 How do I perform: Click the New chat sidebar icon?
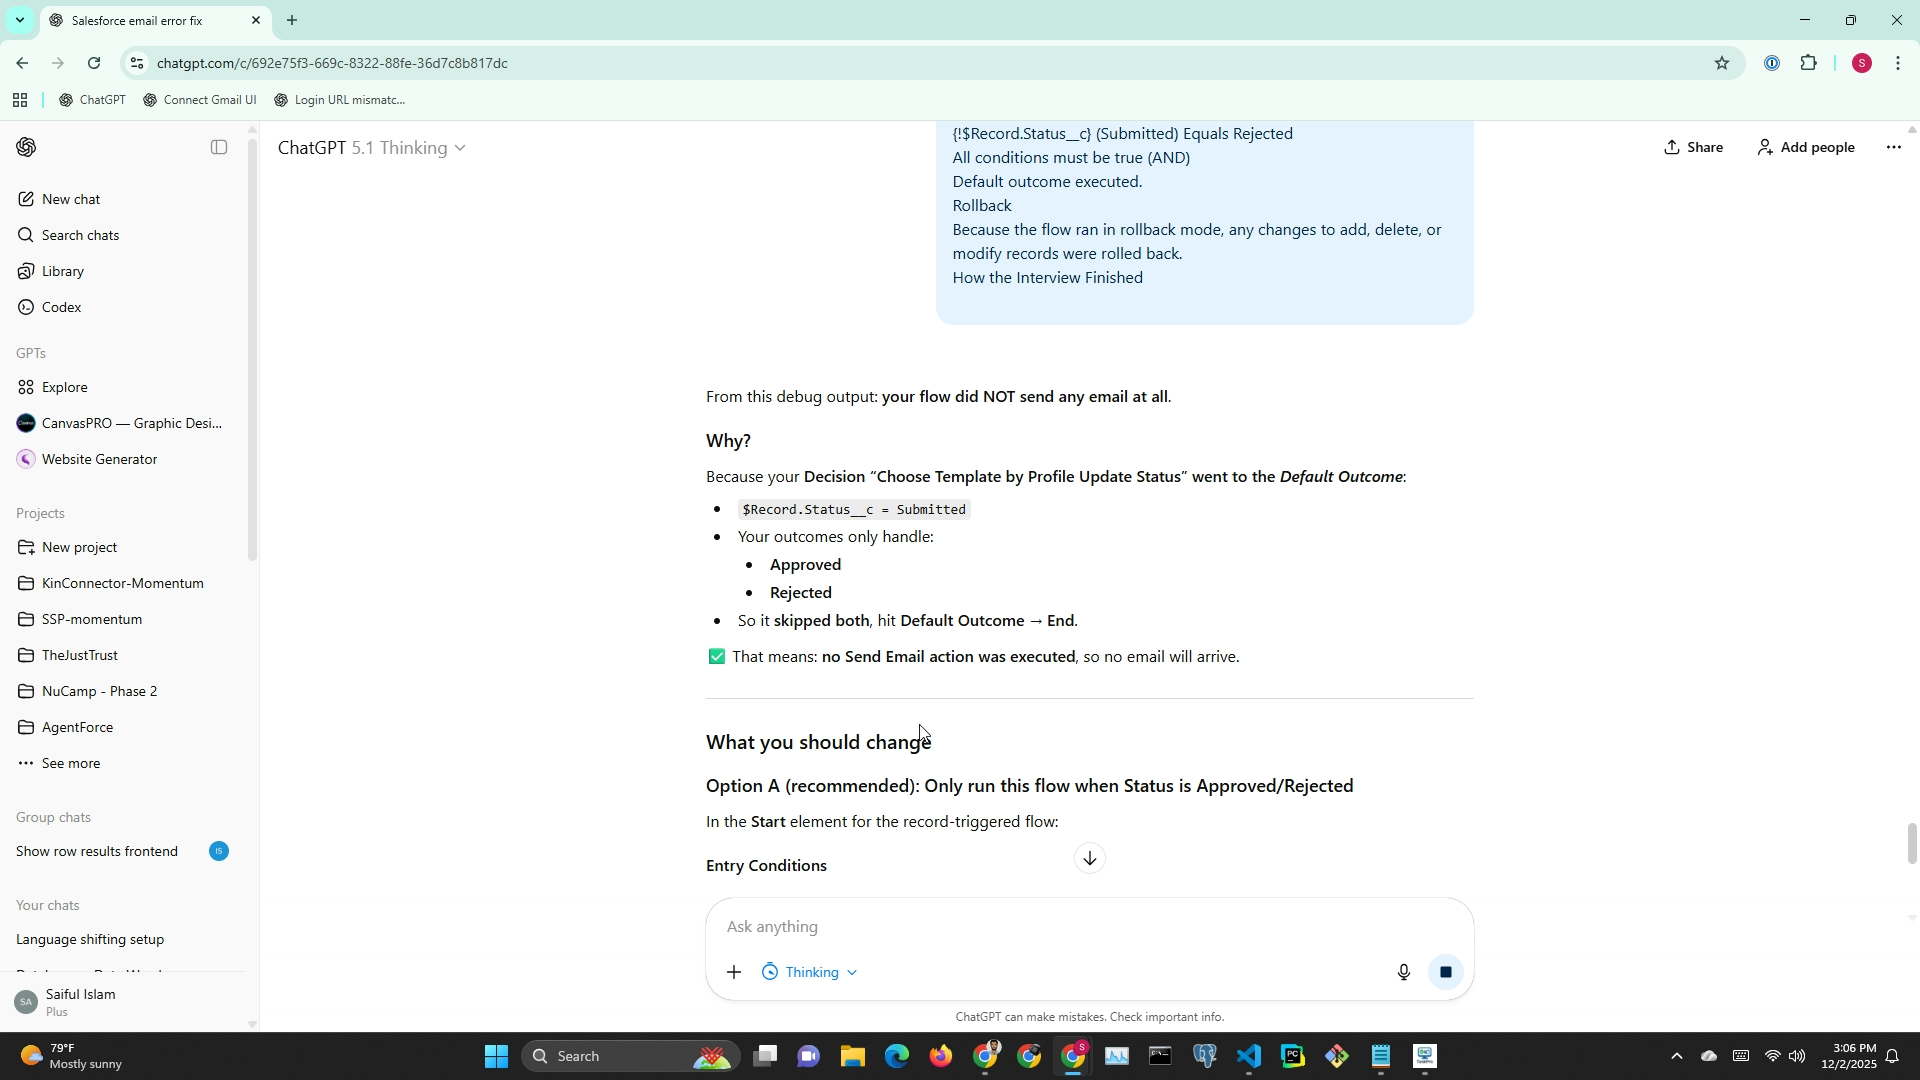click(27, 199)
